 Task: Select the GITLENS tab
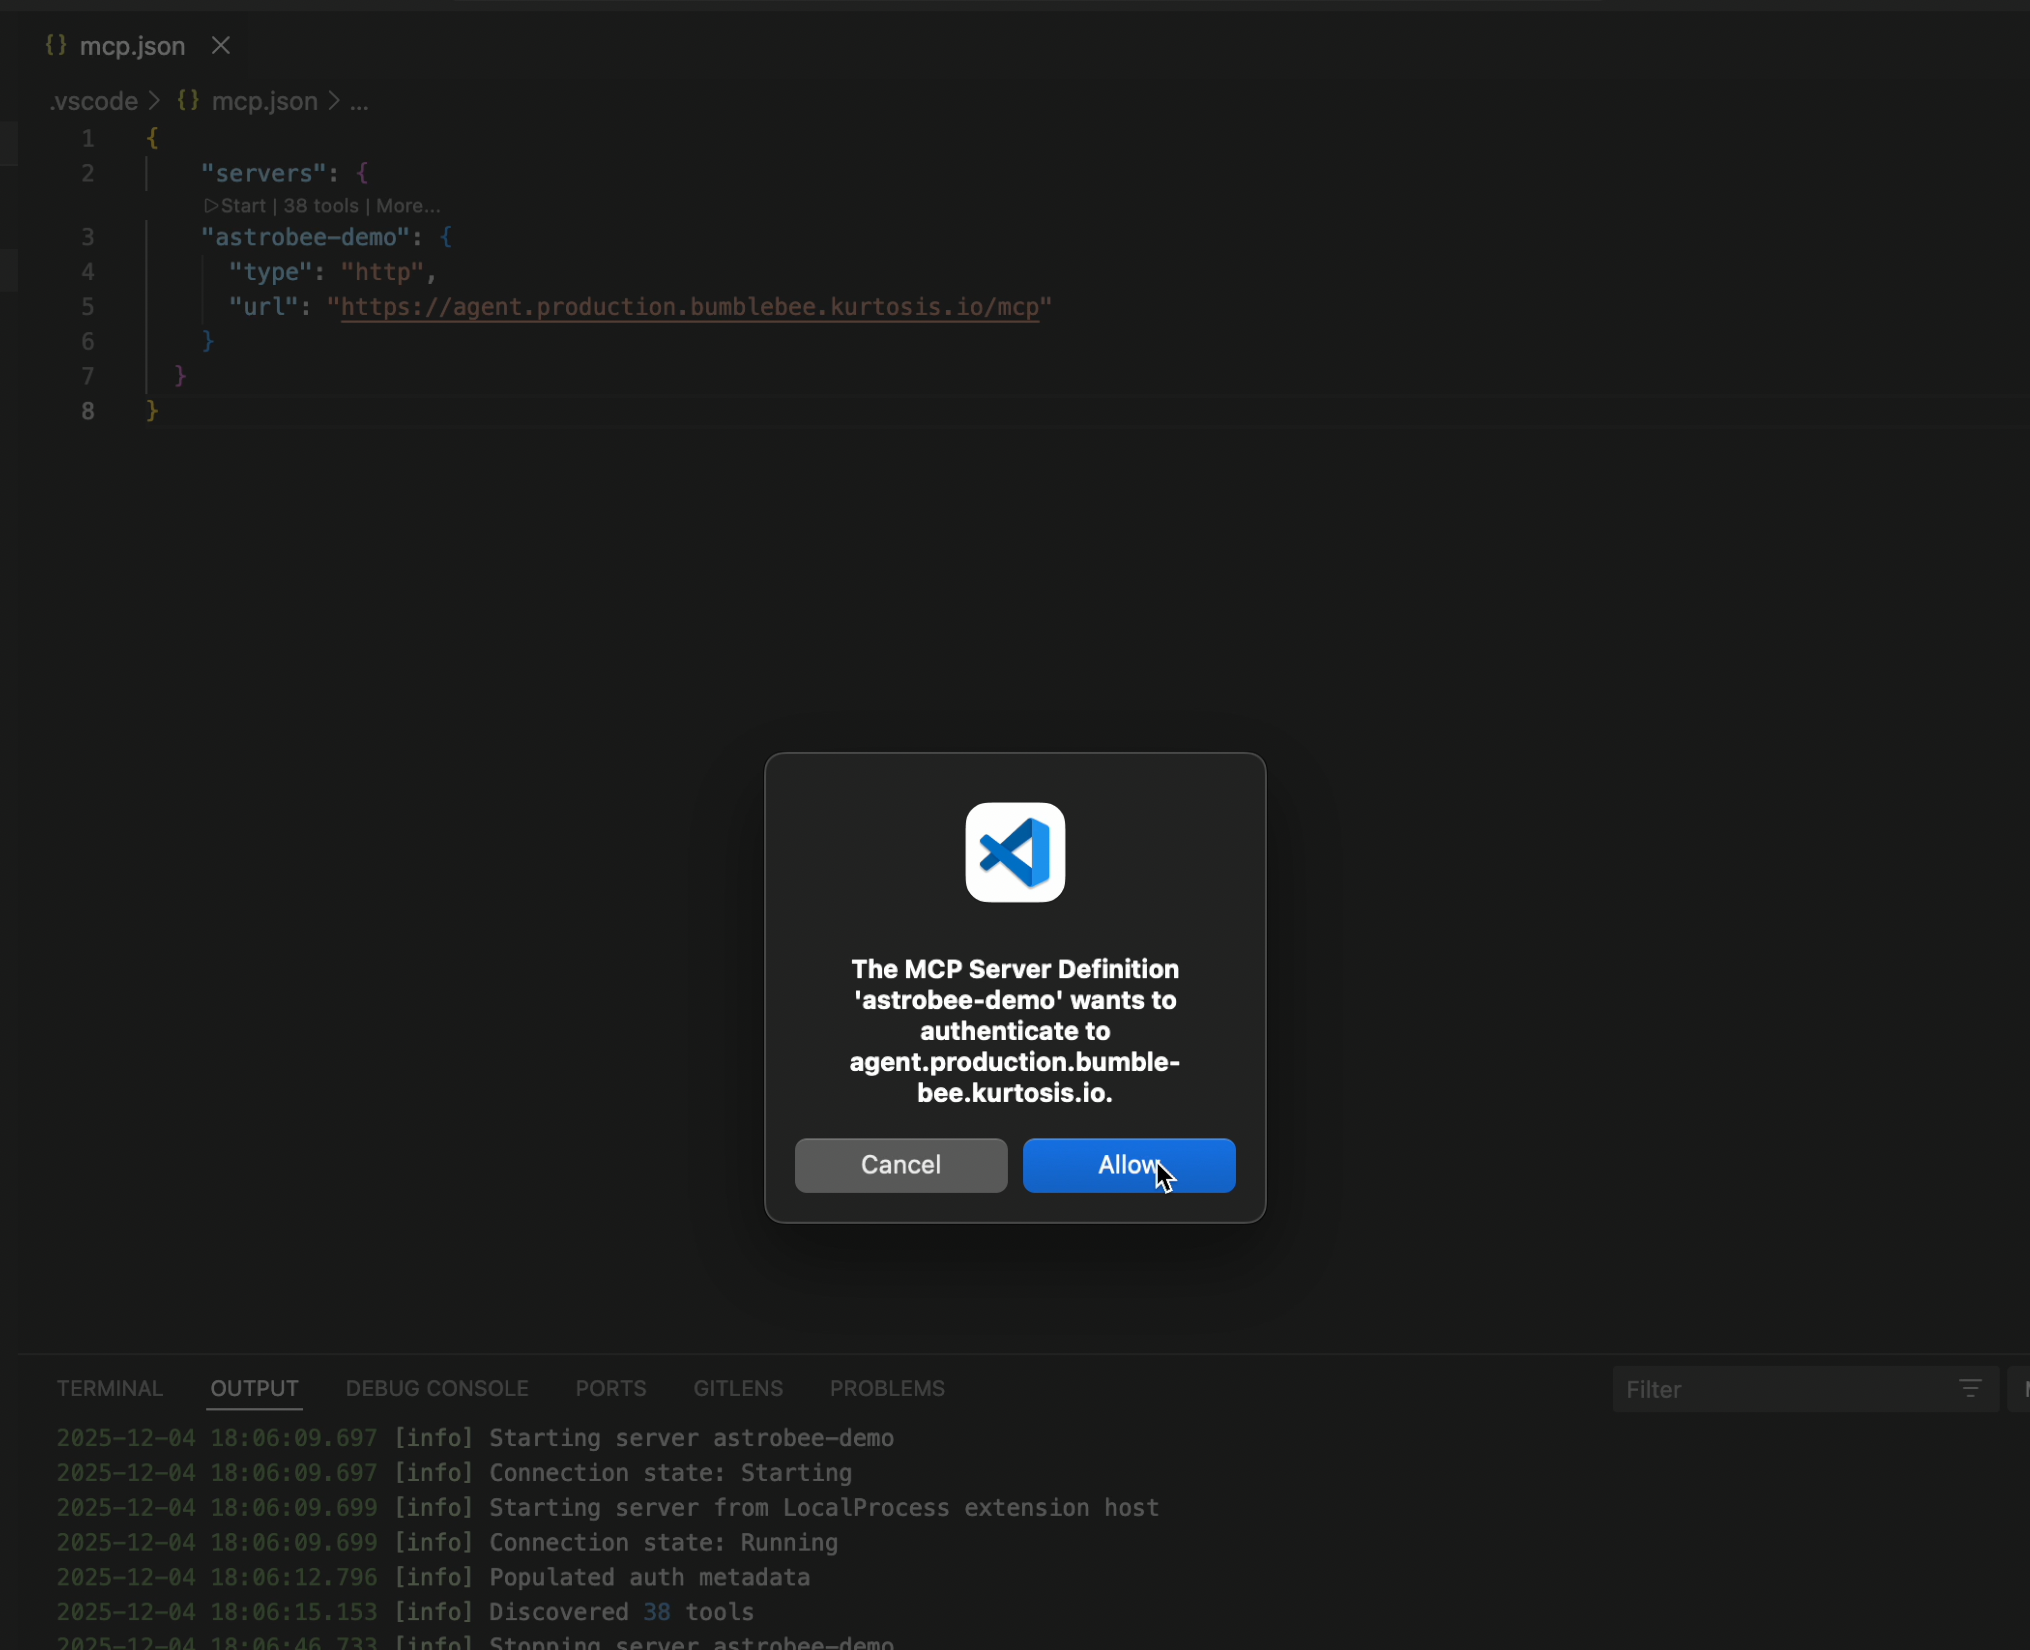coord(737,1388)
